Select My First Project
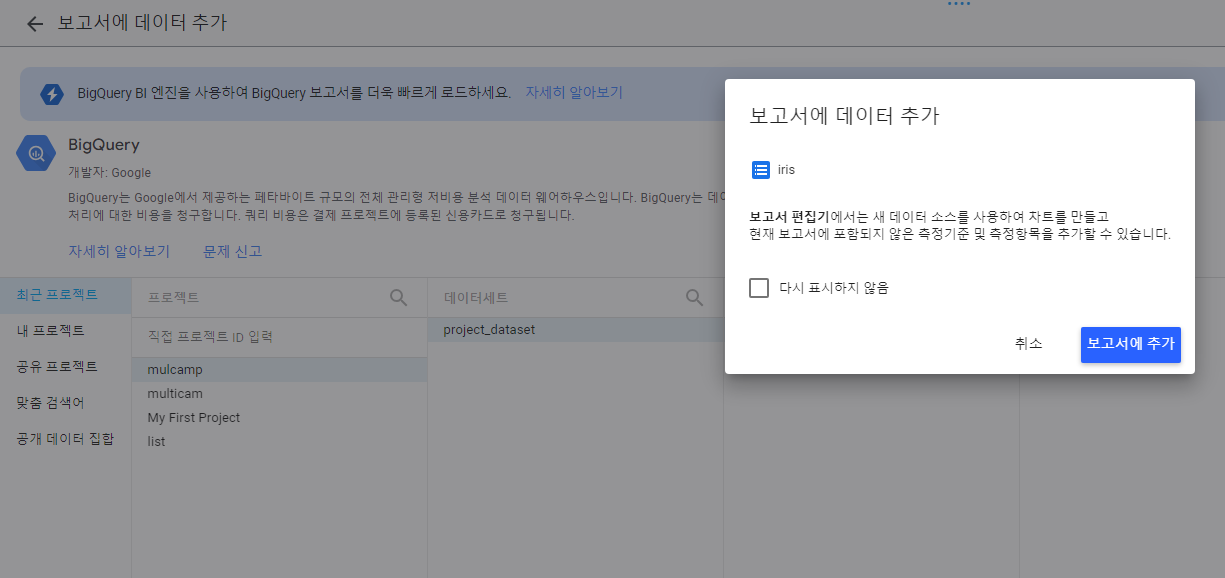Viewport: 1225px width, 578px height. [280, 418]
